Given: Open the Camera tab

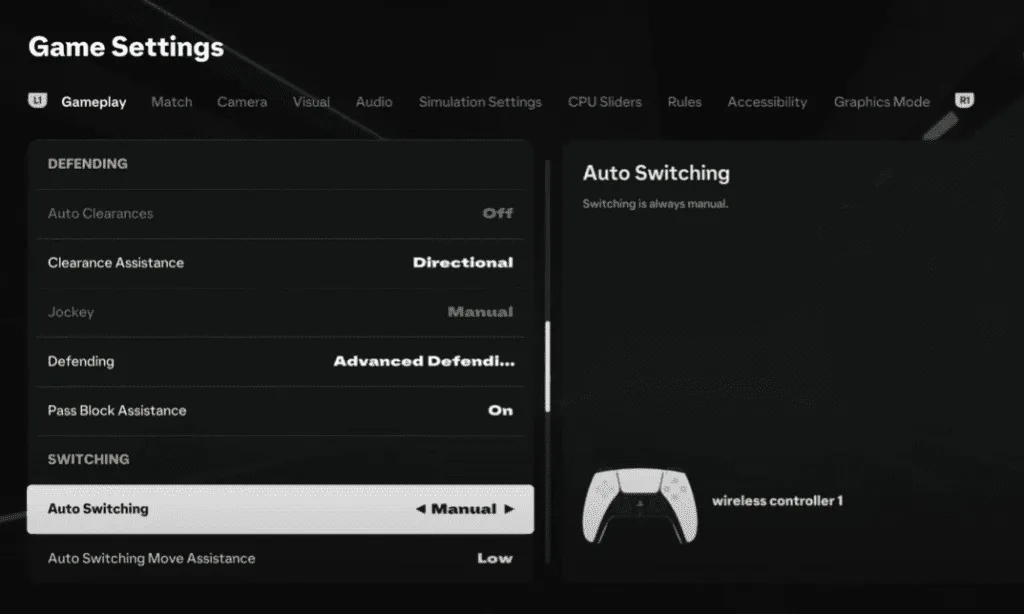Looking at the screenshot, I should pyautogui.click(x=242, y=102).
